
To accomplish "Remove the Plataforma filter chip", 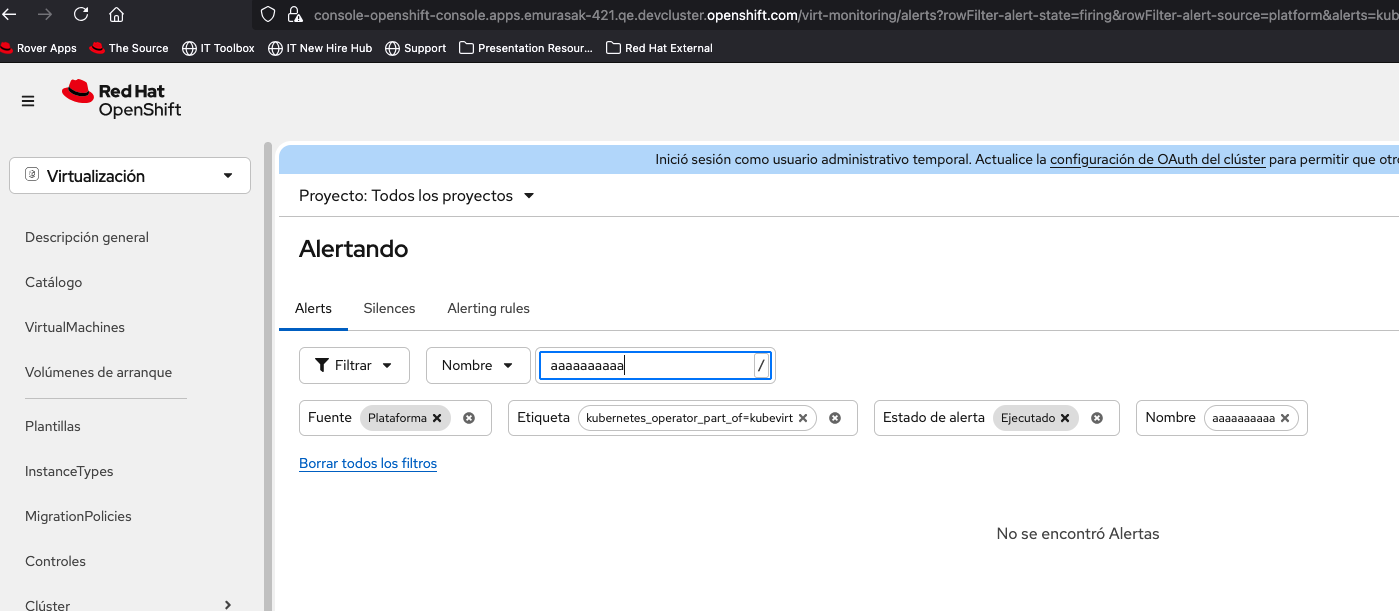I will point(437,418).
